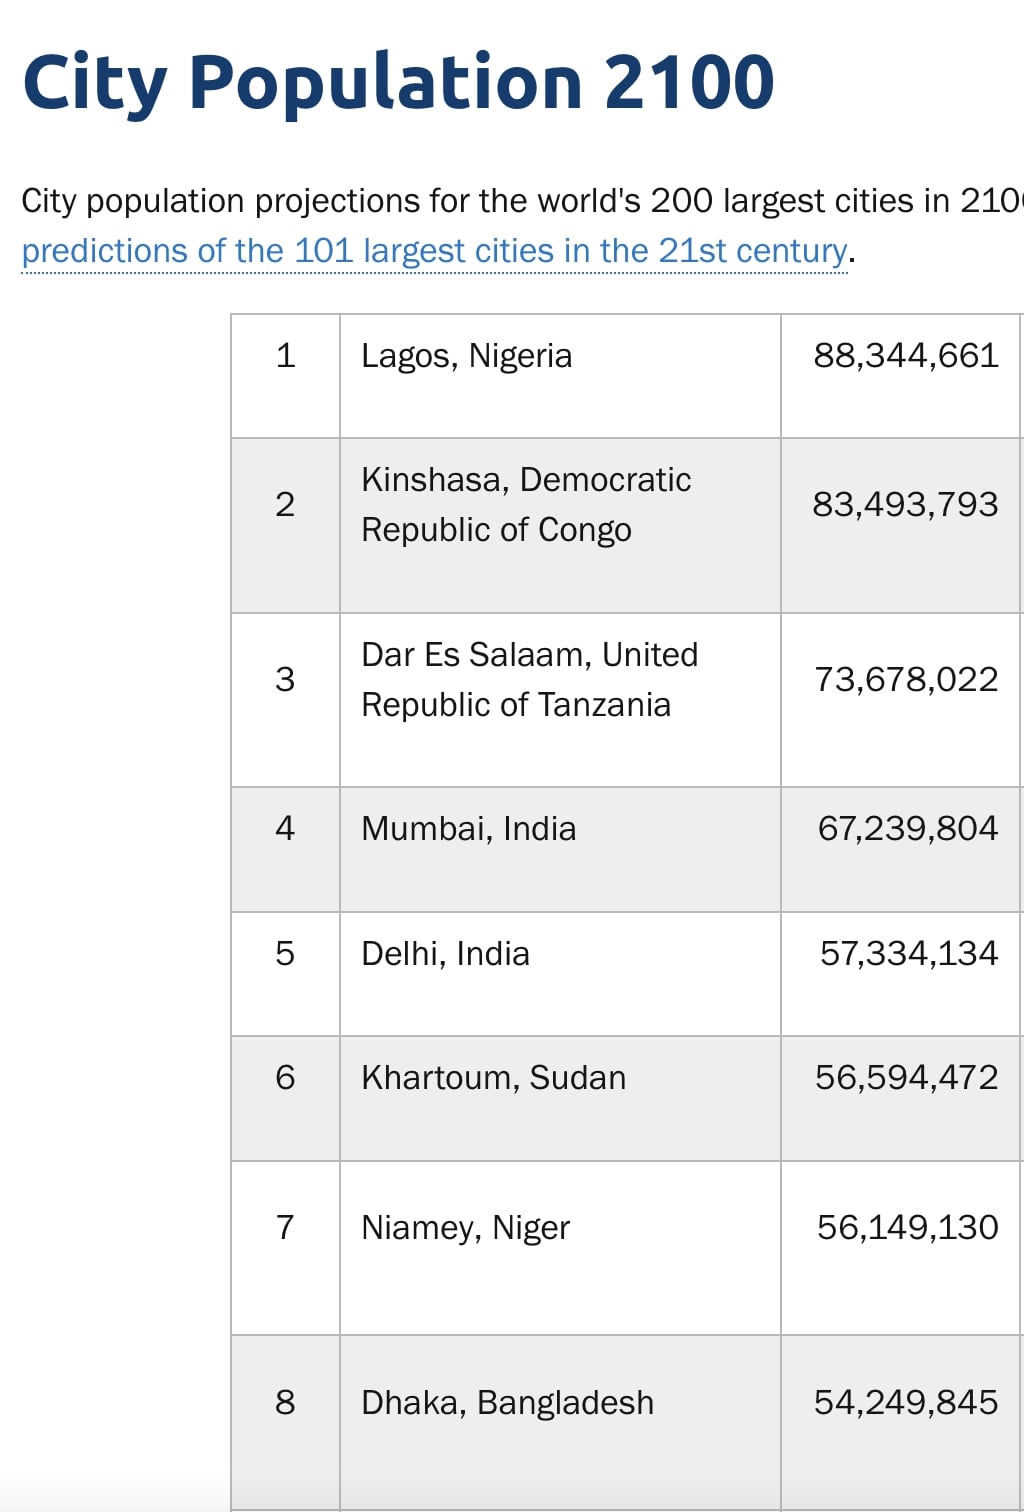1024x1512 pixels.
Task: Select the Khartoum, Sudan city cell
Action: pyautogui.click(x=493, y=1078)
